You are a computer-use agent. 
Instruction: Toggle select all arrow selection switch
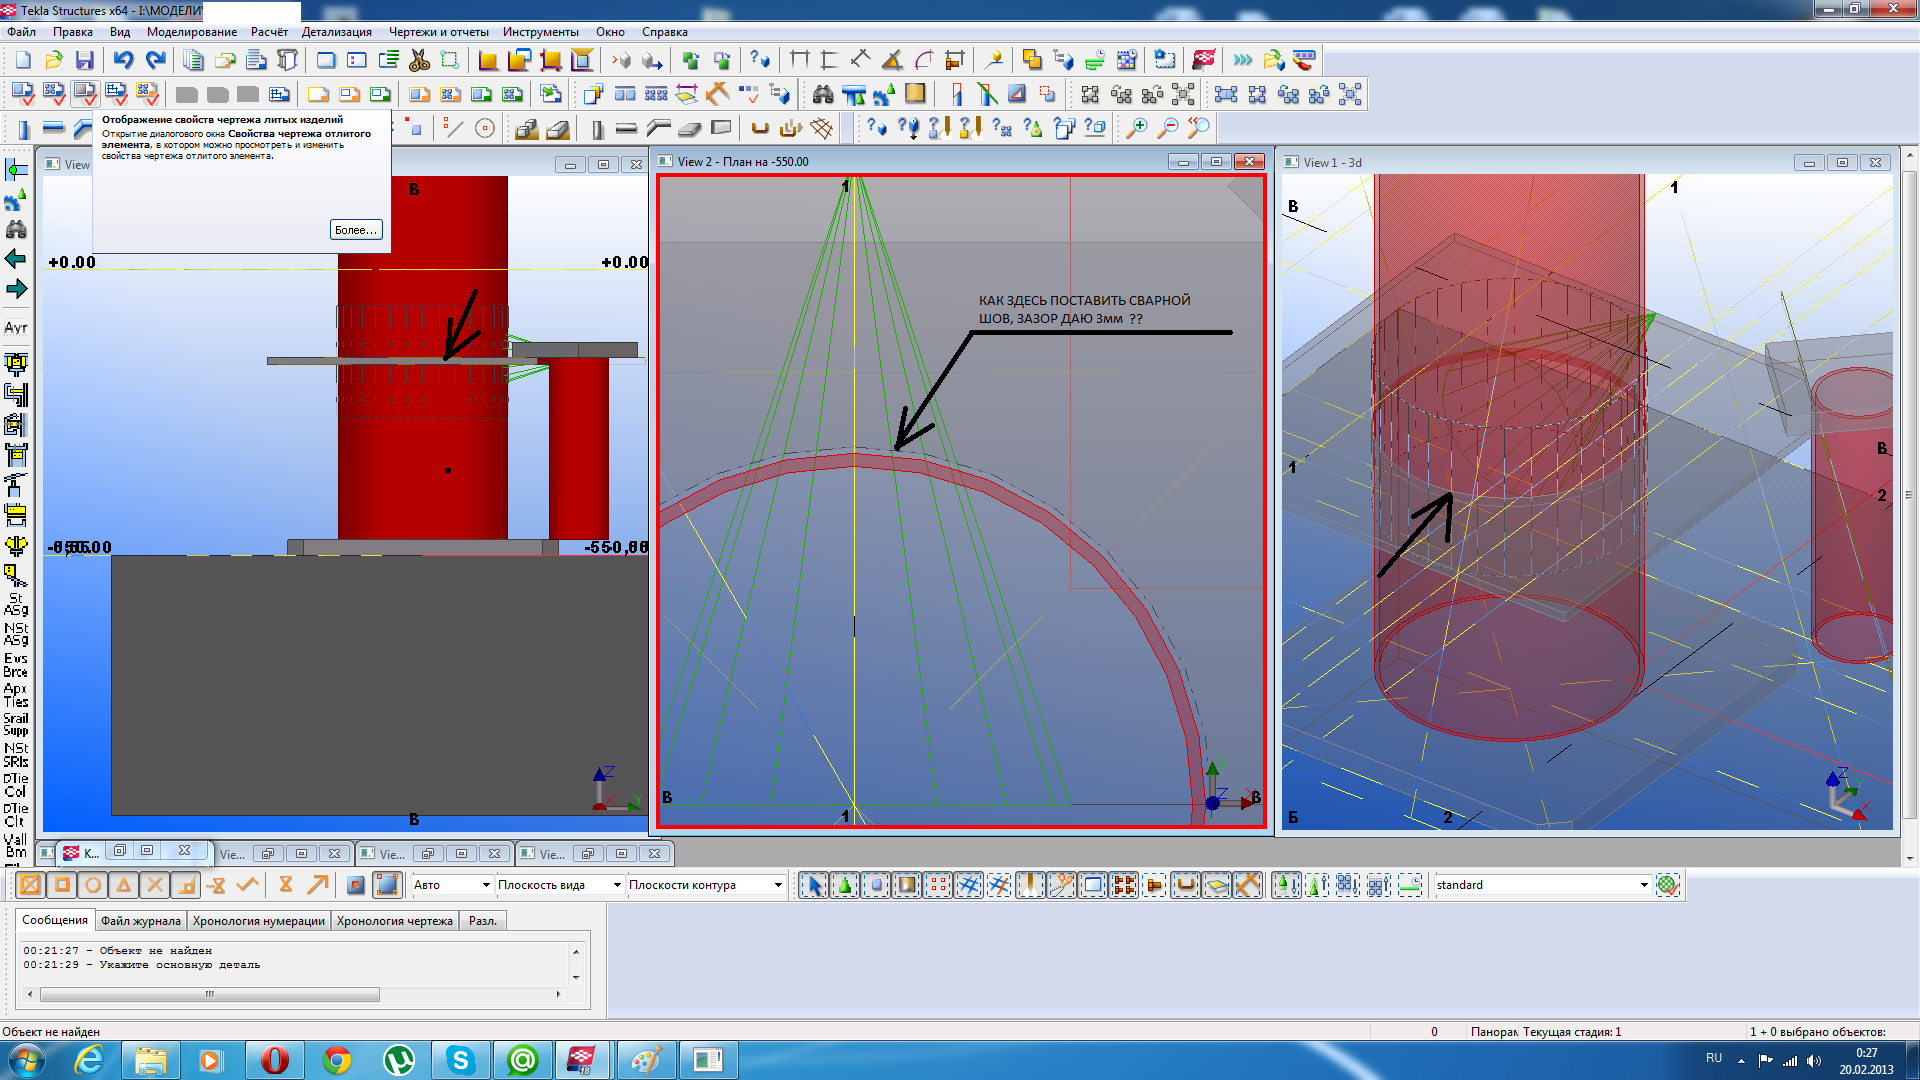(813, 885)
